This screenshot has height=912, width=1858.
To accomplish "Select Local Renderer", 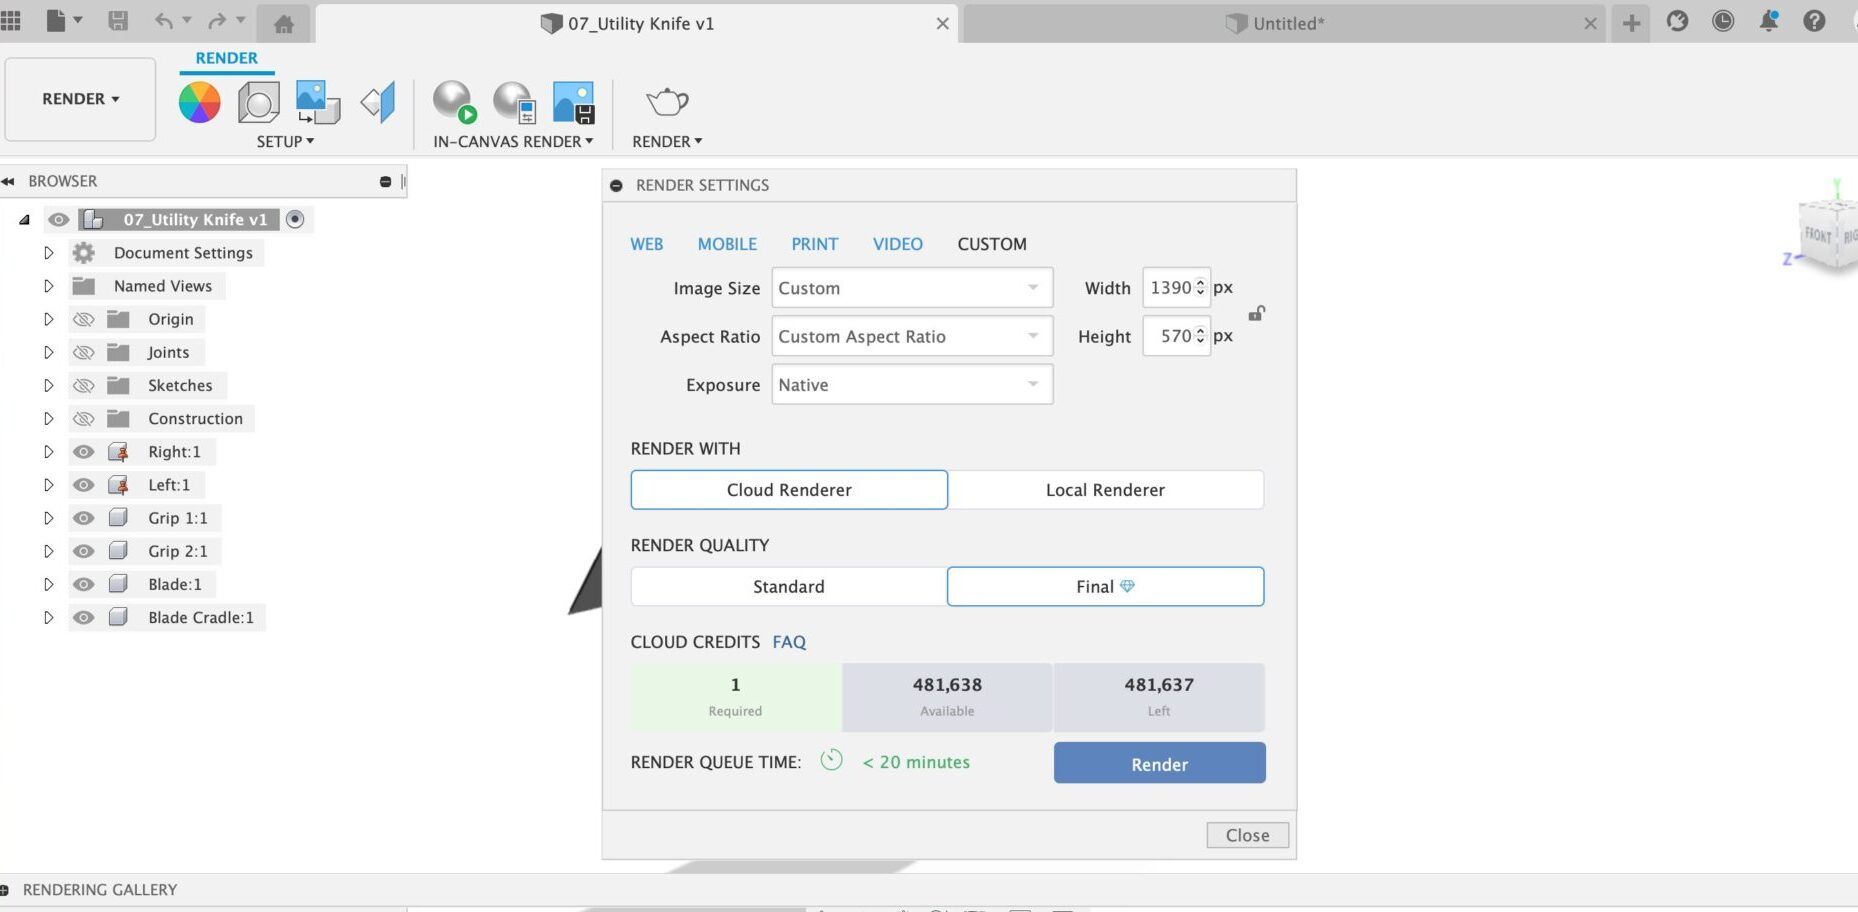I will pyautogui.click(x=1105, y=490).
